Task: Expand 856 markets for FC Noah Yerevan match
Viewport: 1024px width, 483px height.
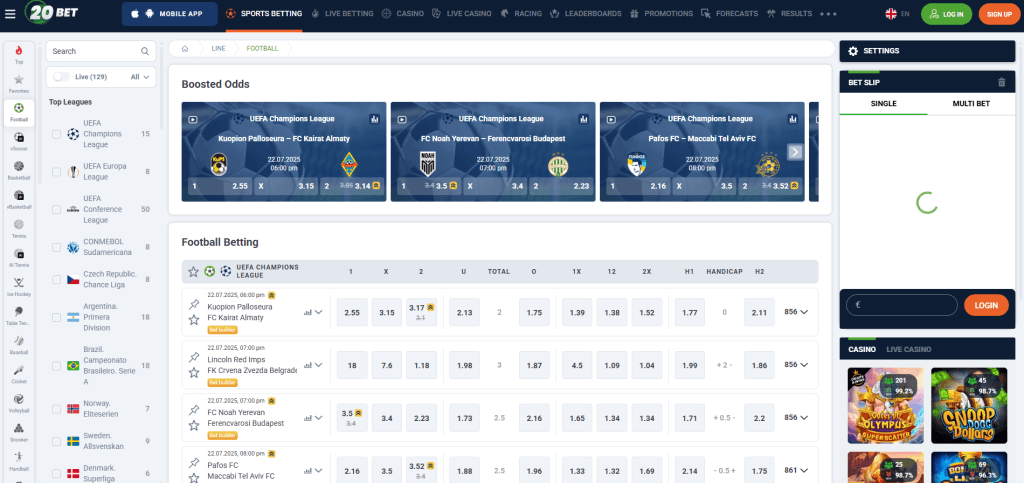Action: 796,417
